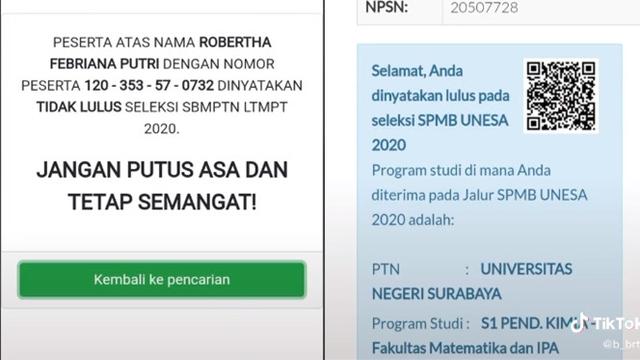The height and width of the screenshot is (360, 640).
Task: Click the green Kembali ke pencarian button
Action: point(162,280)
